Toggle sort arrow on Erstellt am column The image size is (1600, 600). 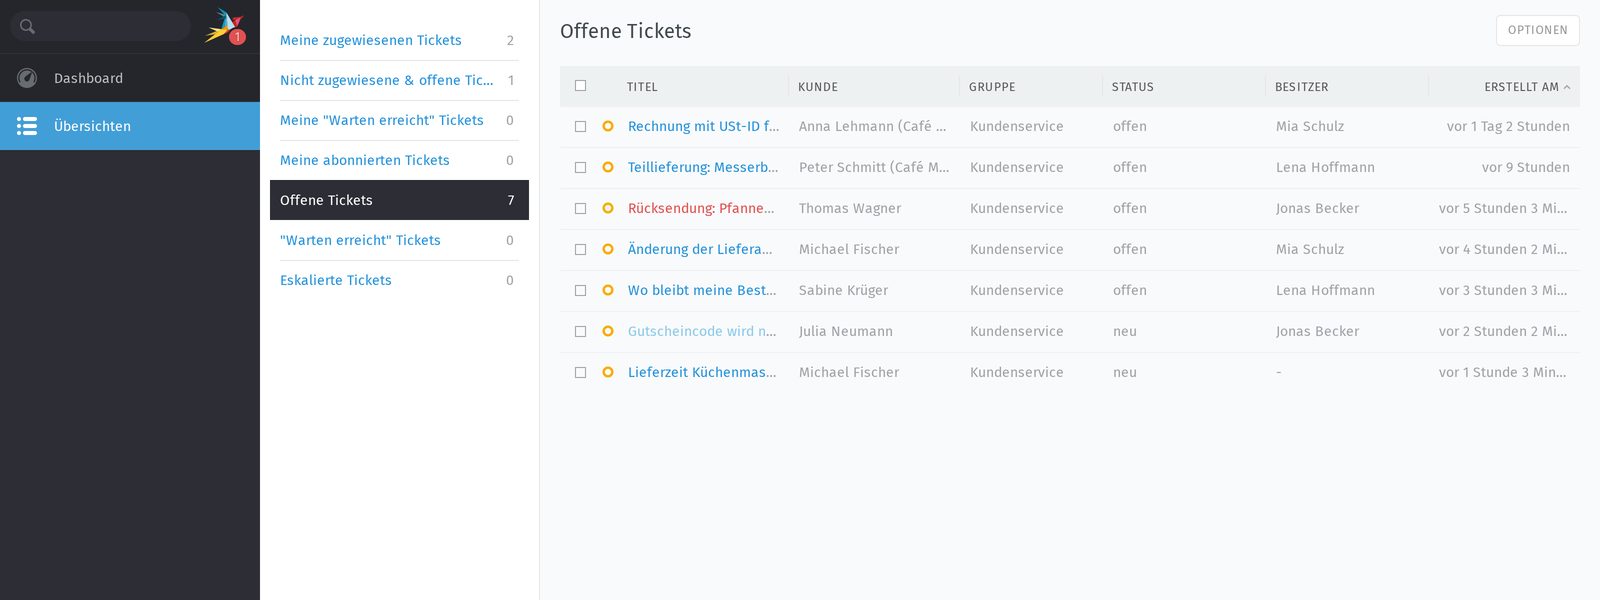click(x=1567, y=87)
